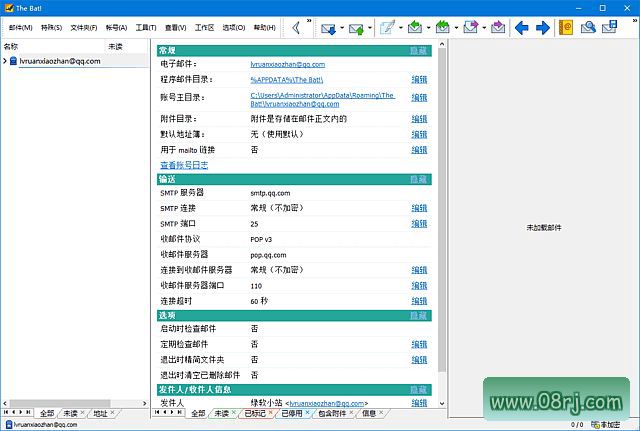
Task: Open the dropdown next to the forward icon
Action: tap(484, 28)
